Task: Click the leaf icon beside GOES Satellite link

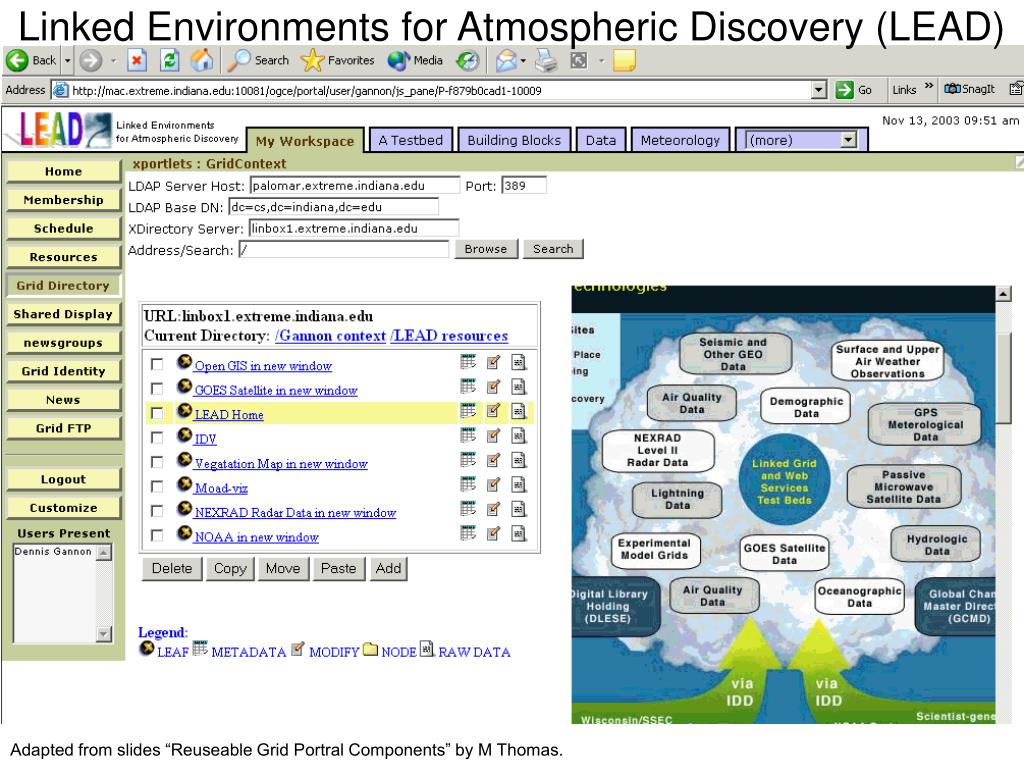Action: tap(185, 387)
